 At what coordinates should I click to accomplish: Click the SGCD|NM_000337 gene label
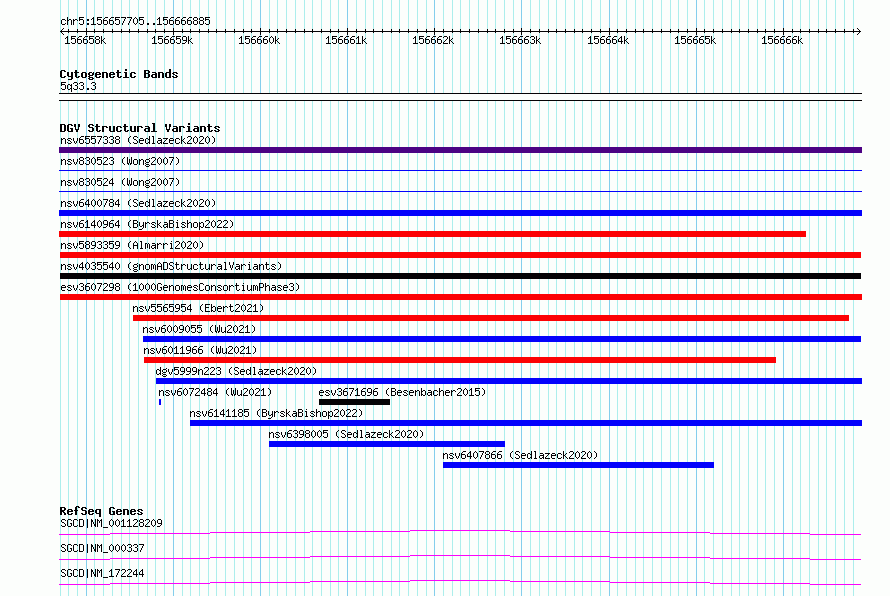[x=102, y=548]
